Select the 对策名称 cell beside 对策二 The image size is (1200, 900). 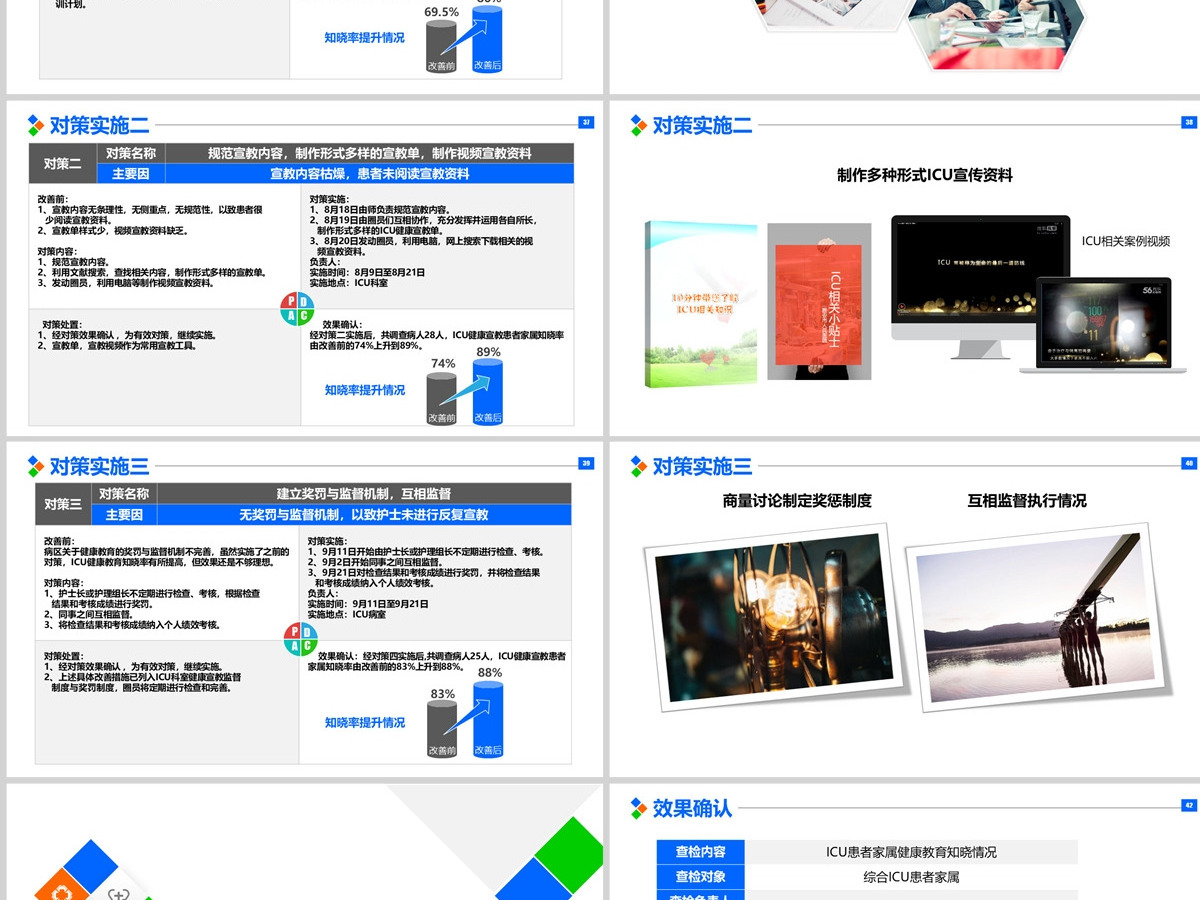[131, 153]
